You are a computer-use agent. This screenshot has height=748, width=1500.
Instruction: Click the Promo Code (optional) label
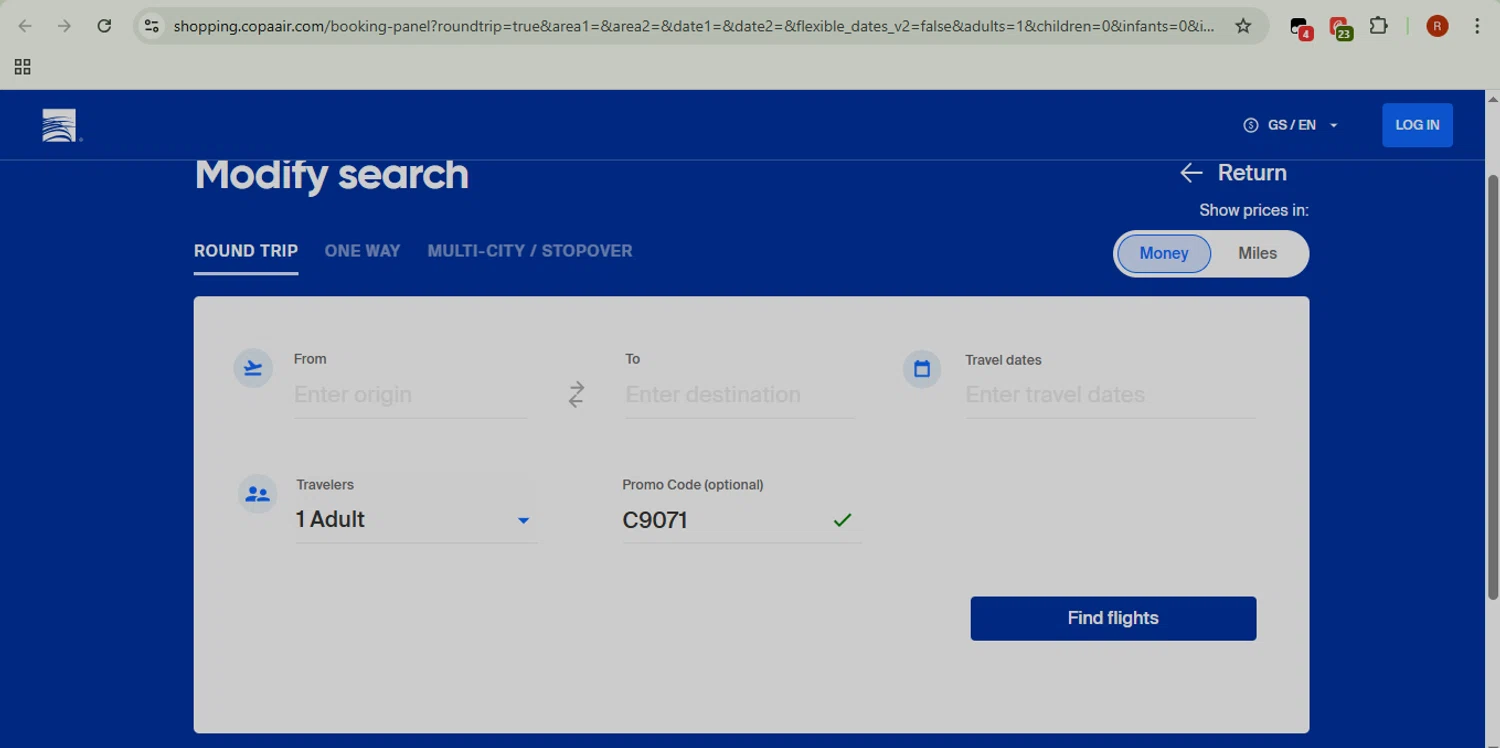692,485
